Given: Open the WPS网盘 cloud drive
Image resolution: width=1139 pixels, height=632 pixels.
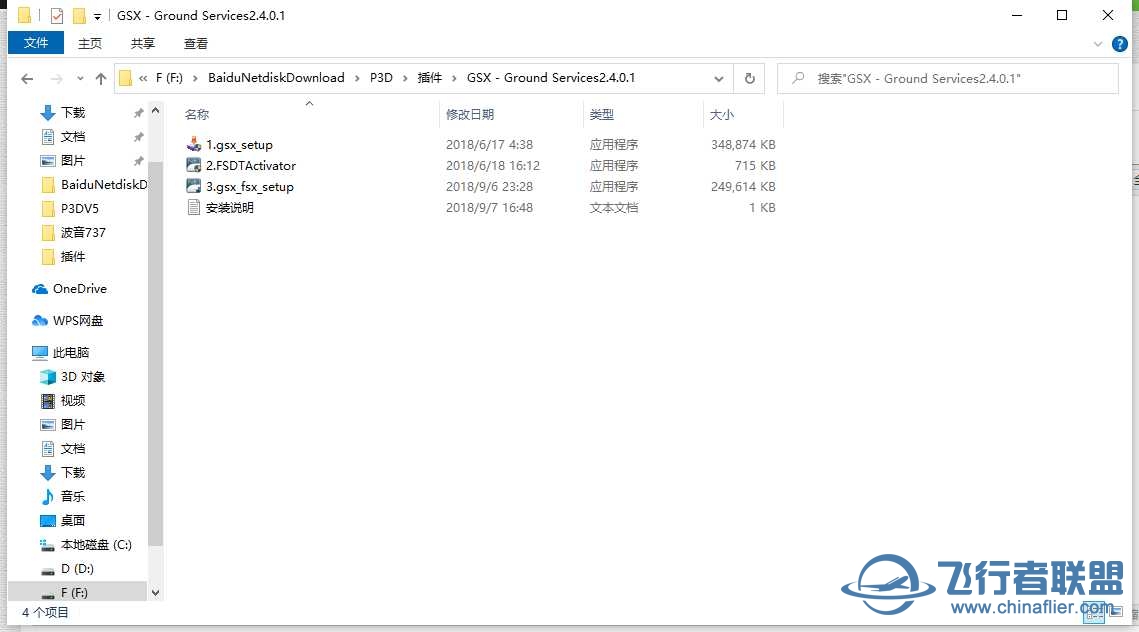Looking at the screenshot, I should [68, 320].
